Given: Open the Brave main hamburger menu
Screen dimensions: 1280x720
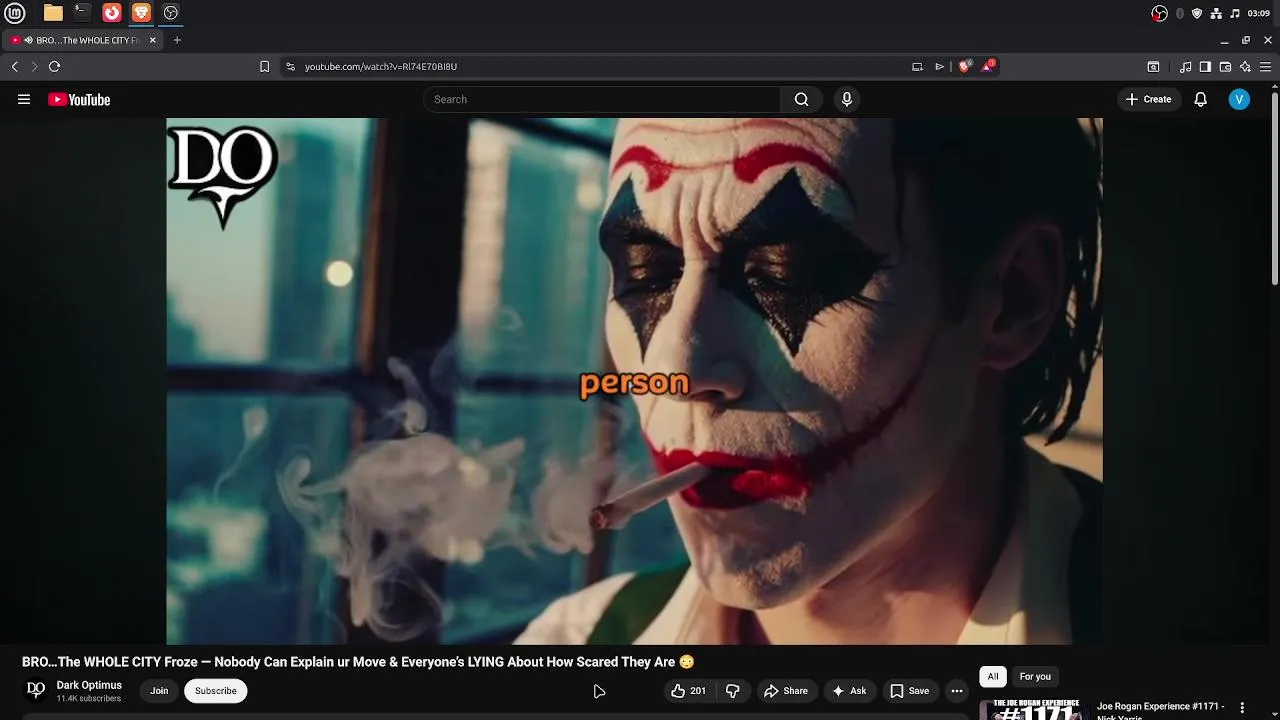Looking at the screenshot, I should pyautogui.click(x=1265, y=67).
